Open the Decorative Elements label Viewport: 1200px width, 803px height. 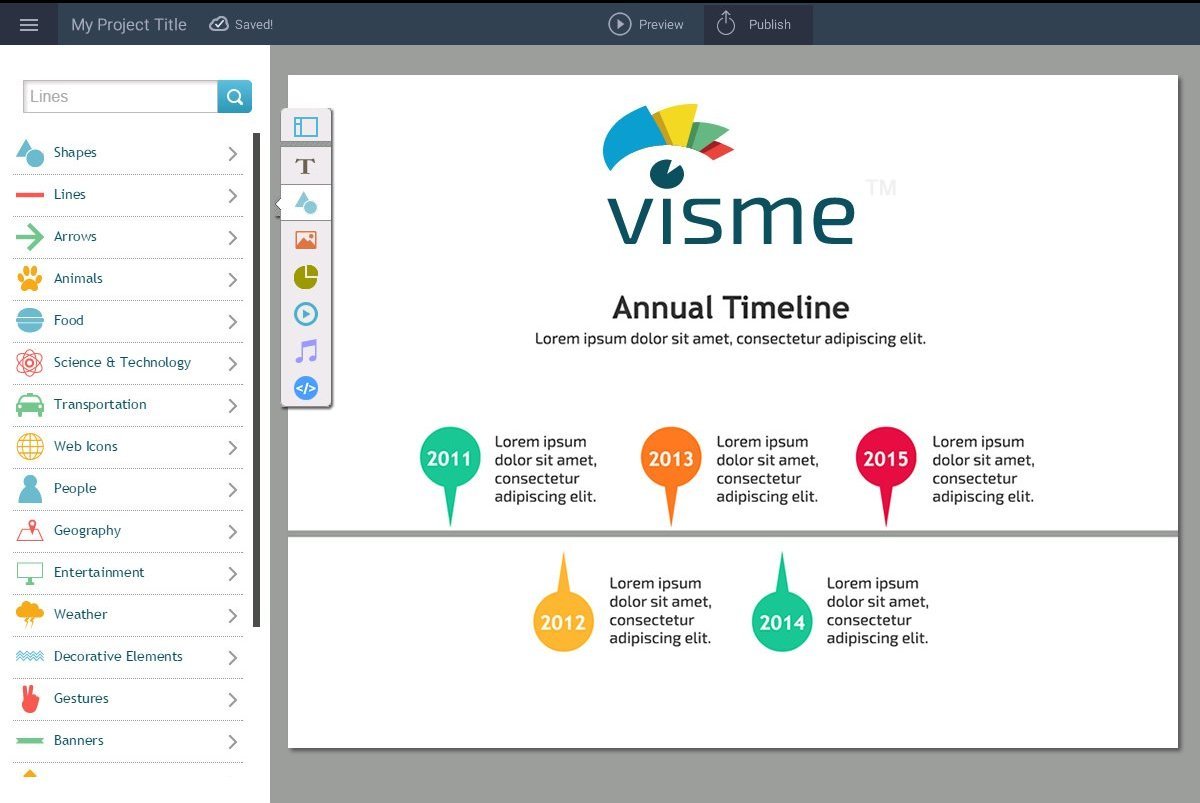118,656
